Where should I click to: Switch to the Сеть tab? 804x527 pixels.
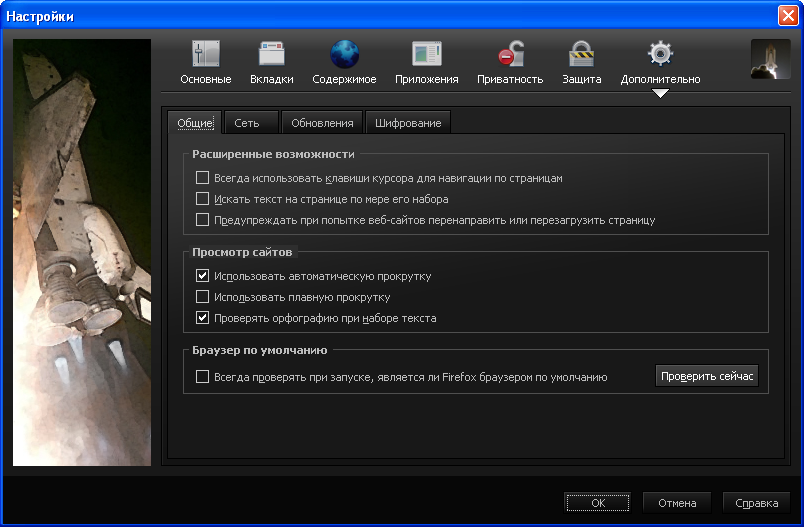(247, 123)
